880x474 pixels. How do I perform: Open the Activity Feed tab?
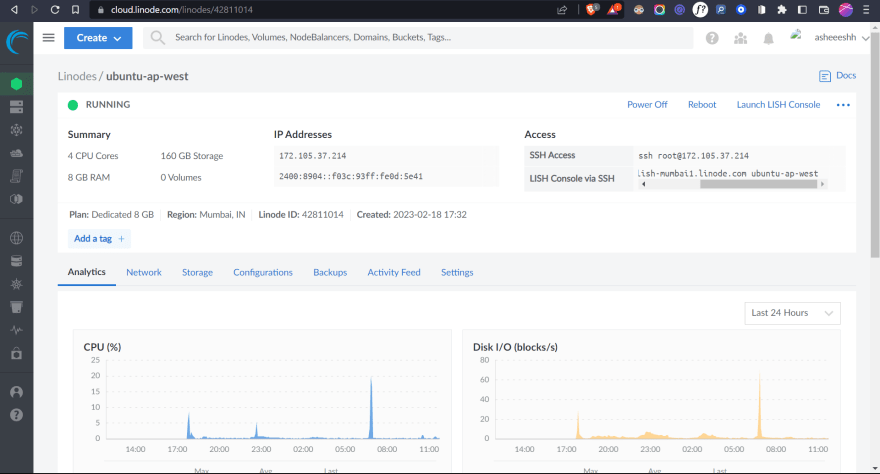point(394,272)
